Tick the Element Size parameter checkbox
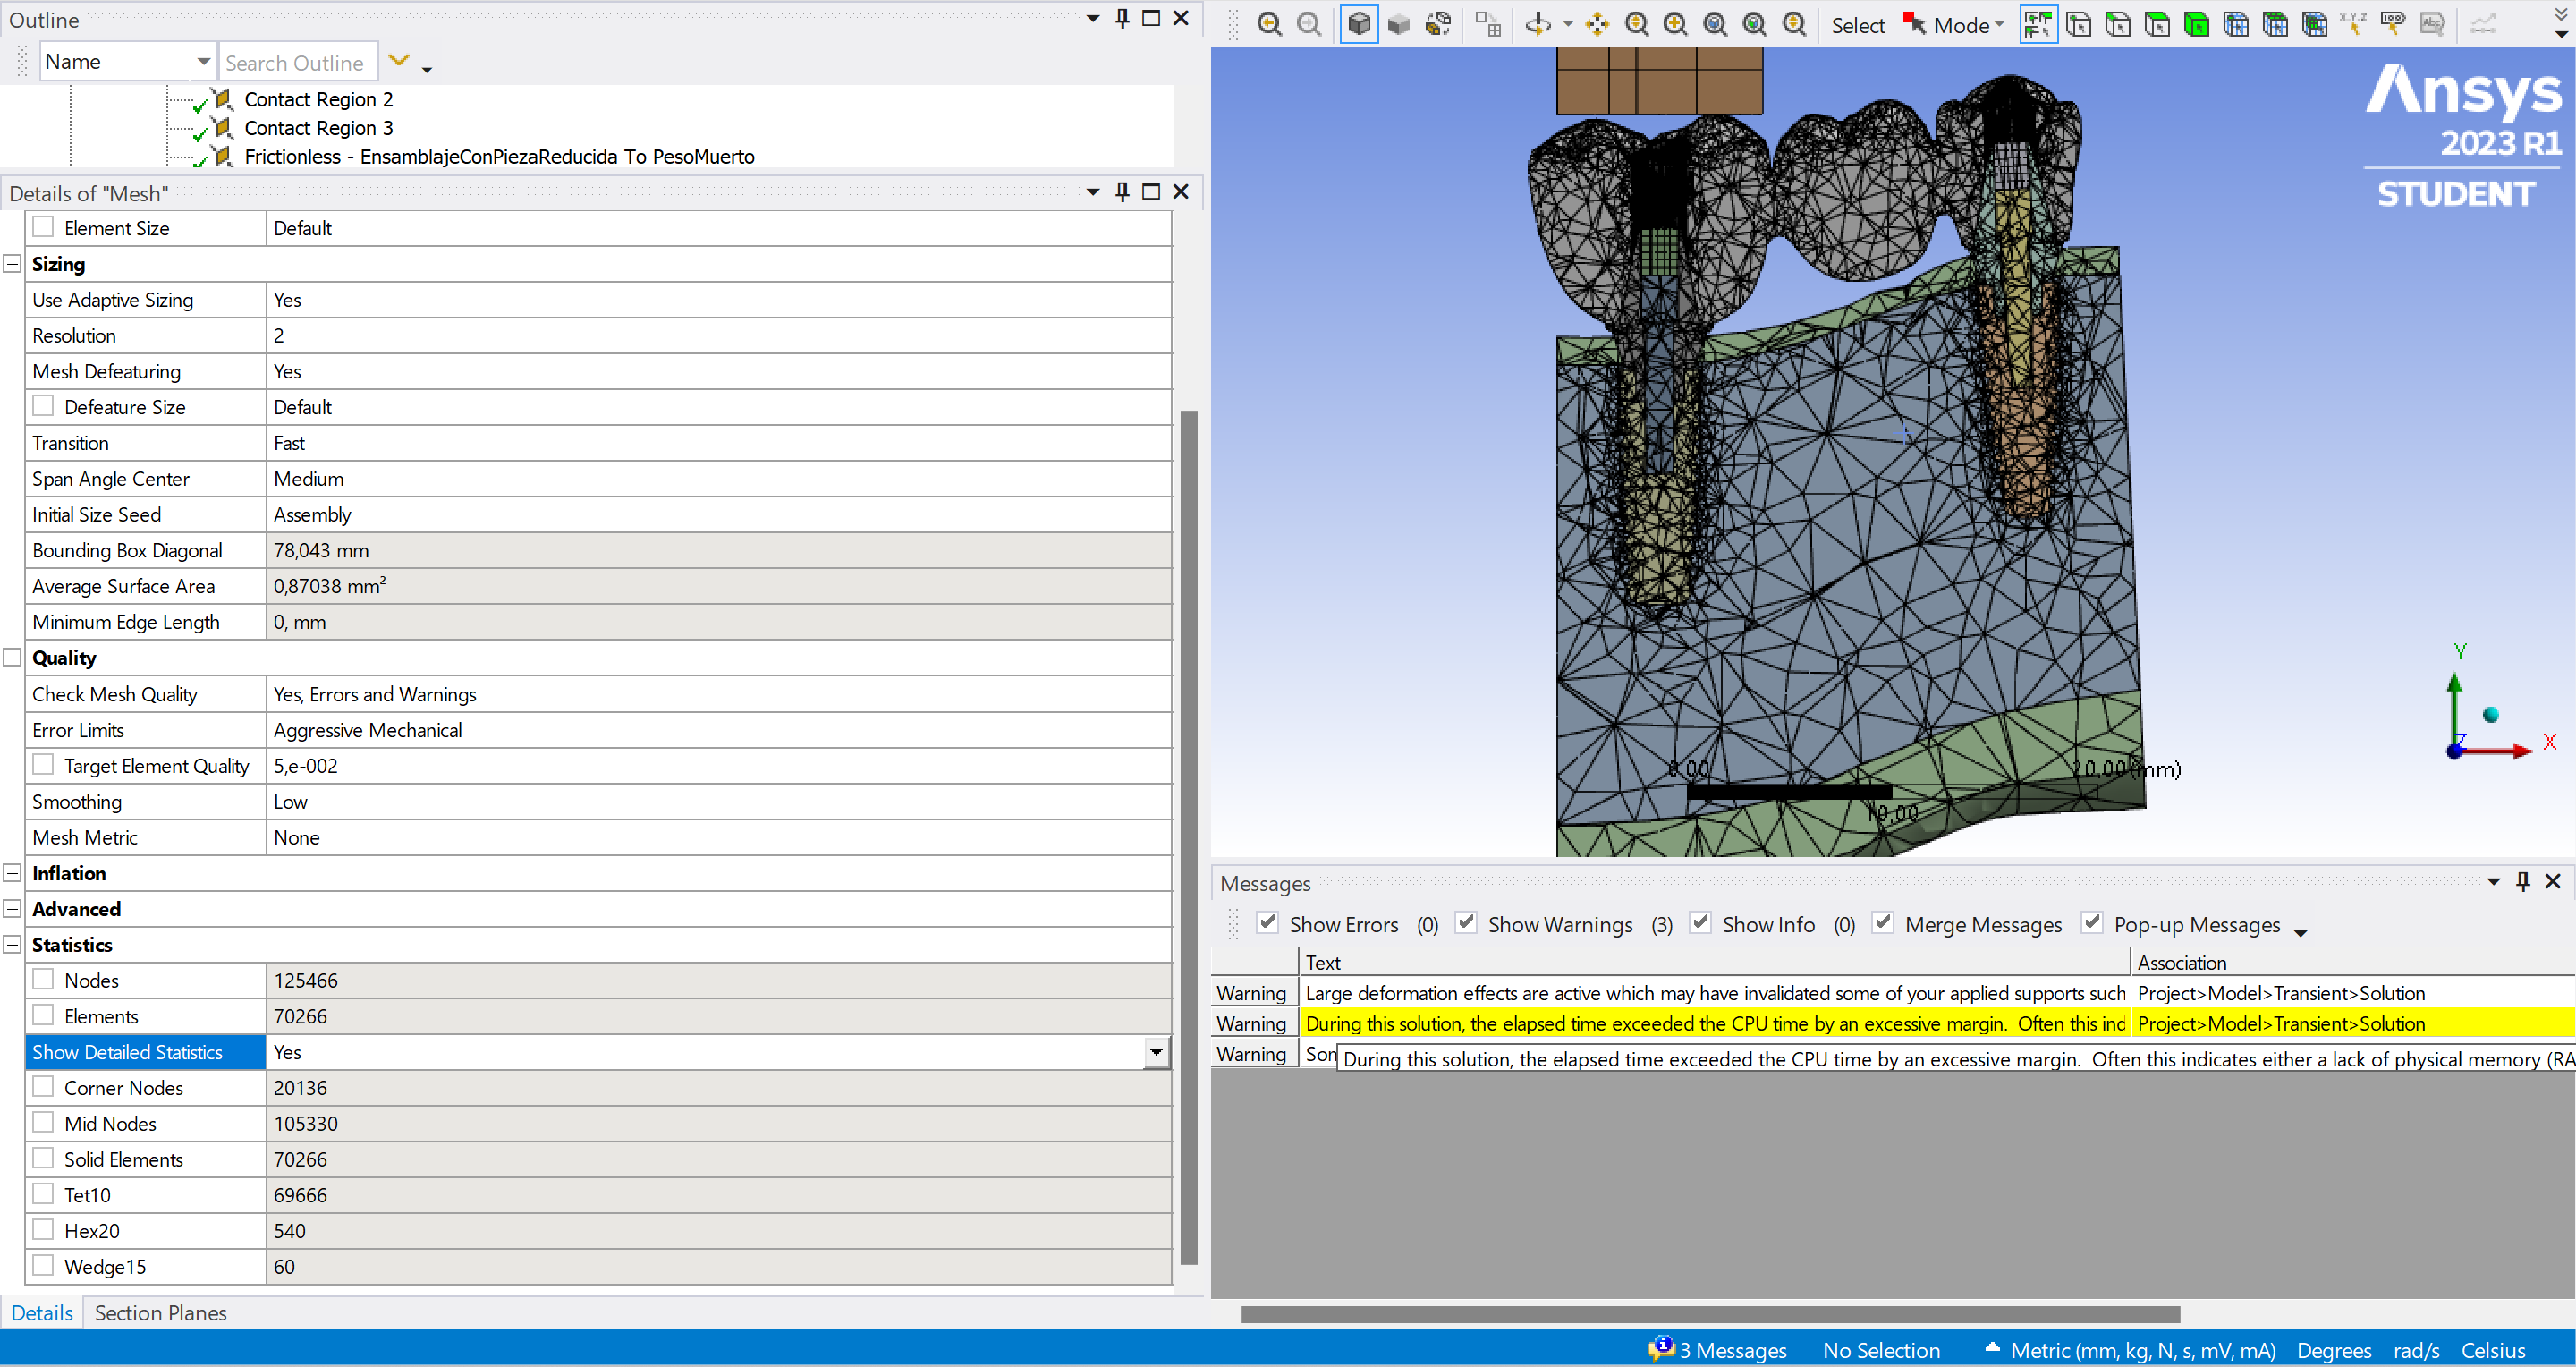The width and height of the screenshot is (2576, 1367). [43, 228]
